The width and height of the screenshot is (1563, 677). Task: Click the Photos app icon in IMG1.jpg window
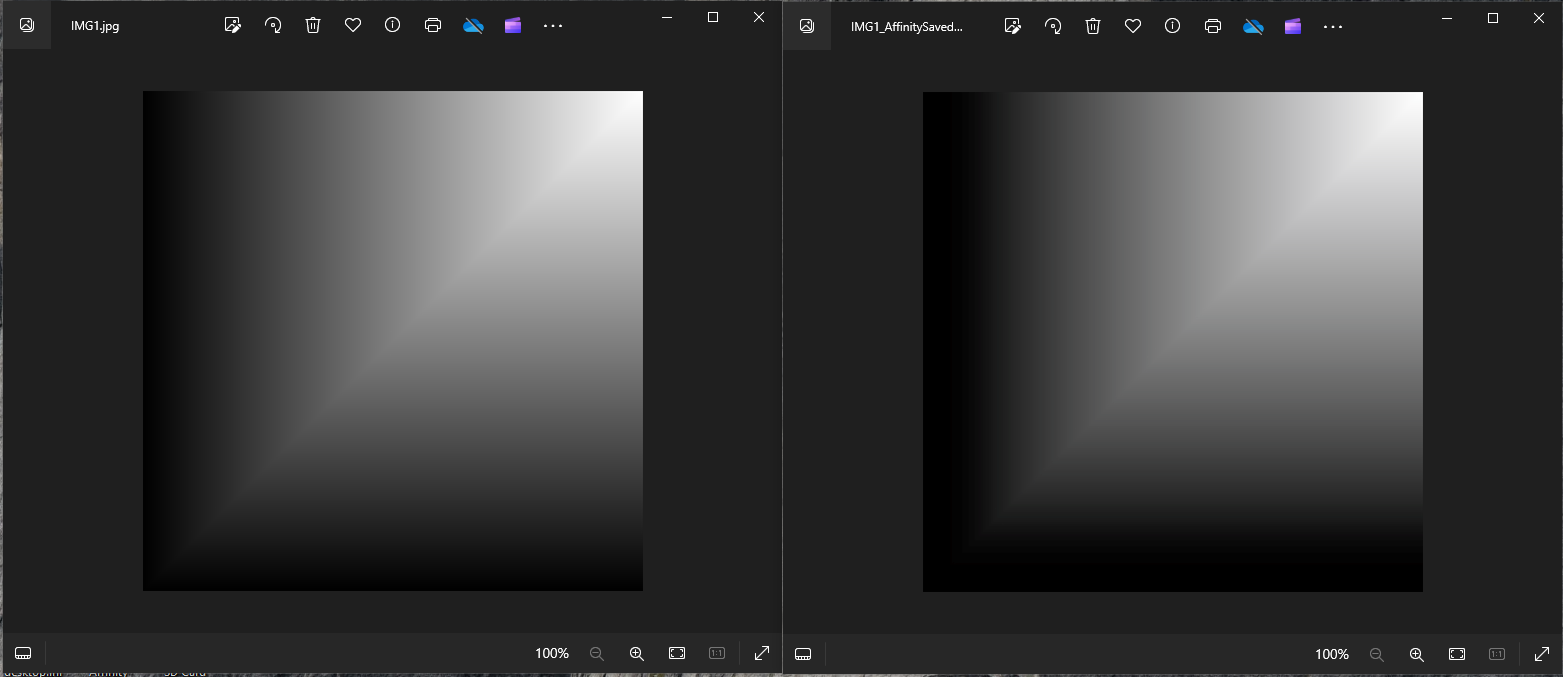[x=27, y=25]
